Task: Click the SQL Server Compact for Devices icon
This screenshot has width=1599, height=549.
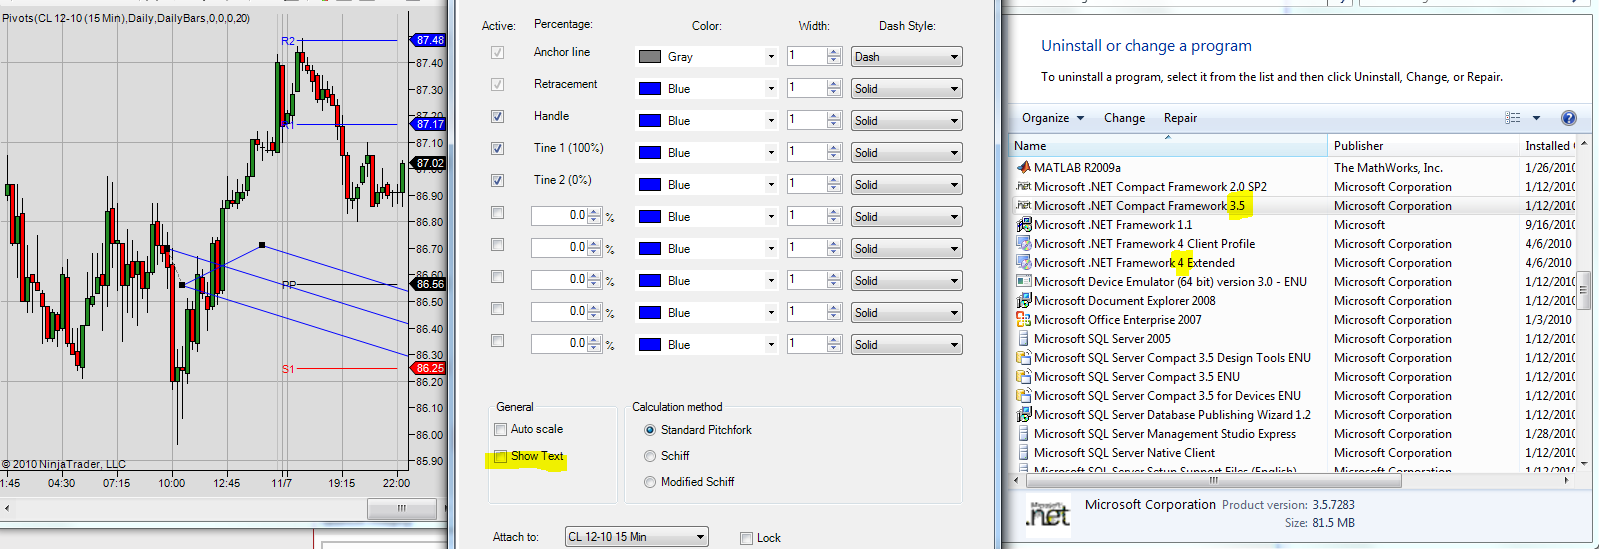Action: tap(1023, 396)
